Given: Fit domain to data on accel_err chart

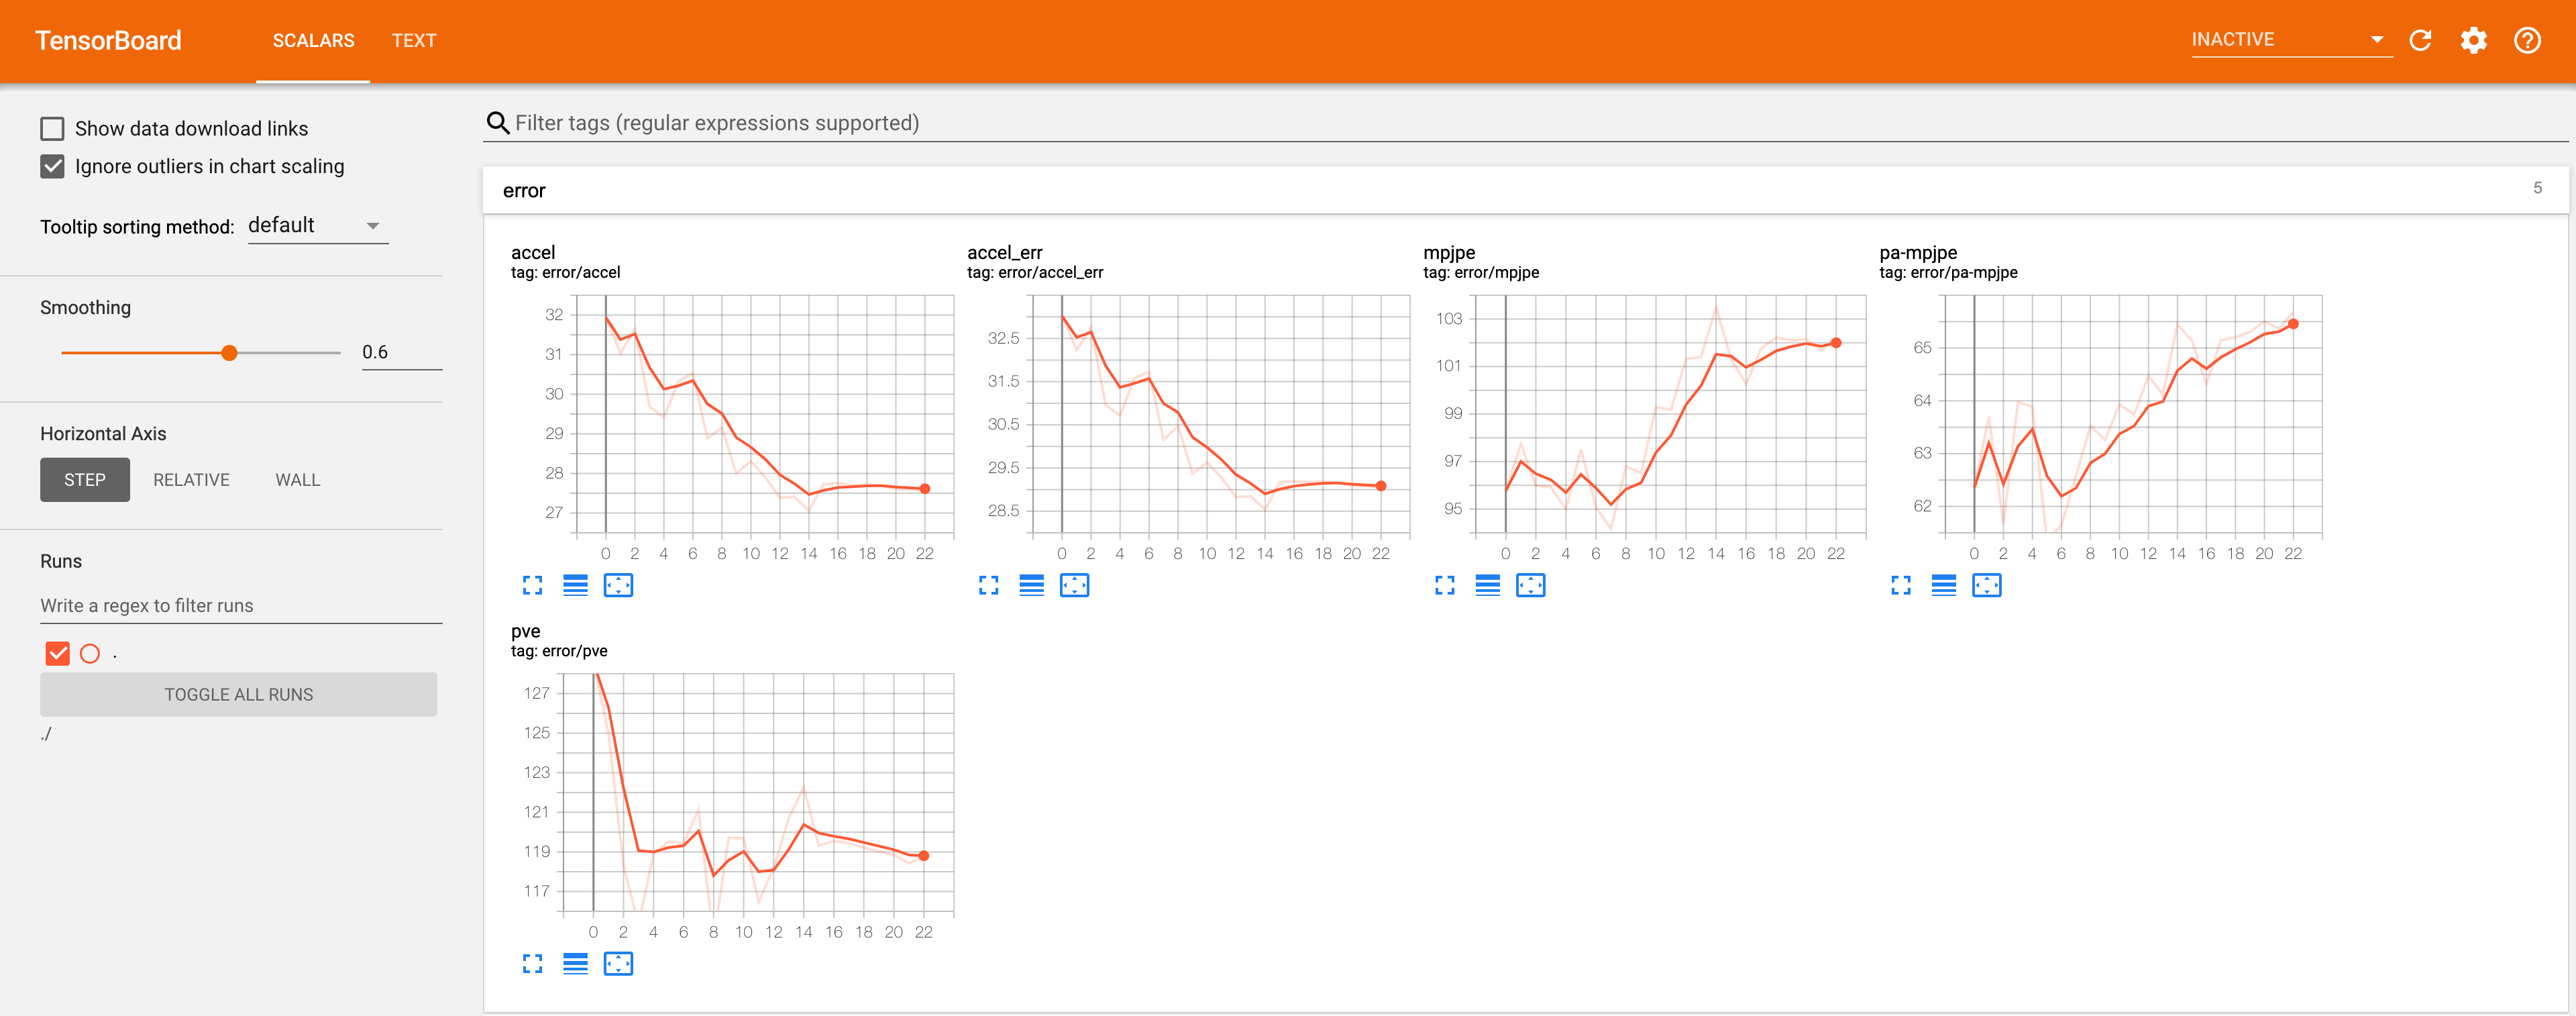Looking at the screenshot, I should point(1074,585).
